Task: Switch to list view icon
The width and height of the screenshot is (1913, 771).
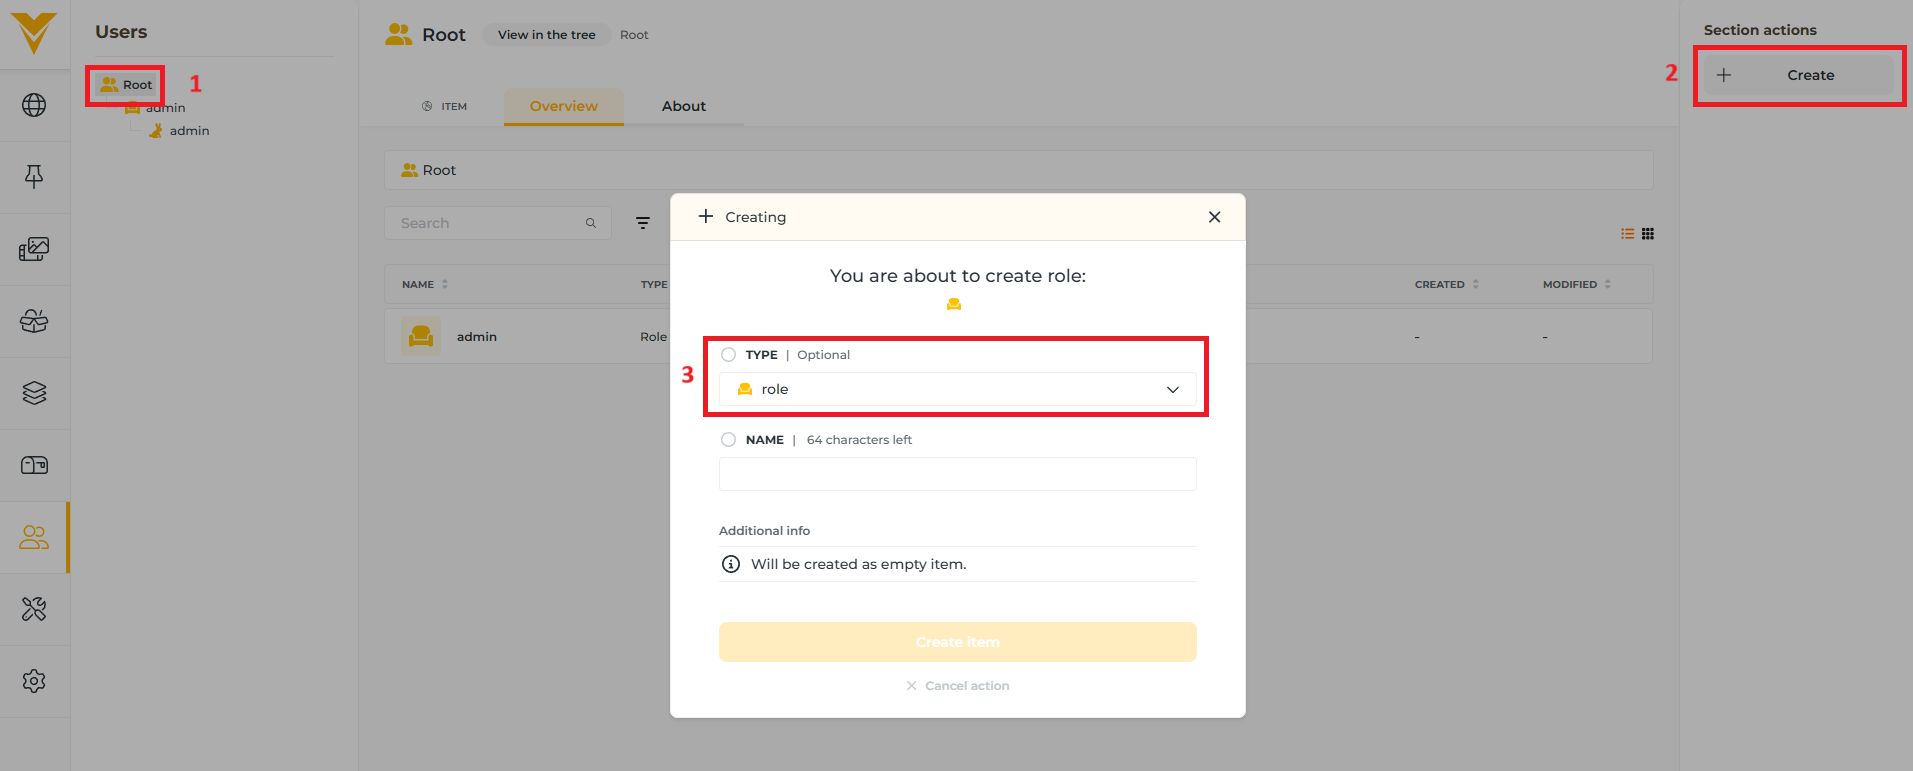Action: pos(1628,234)
